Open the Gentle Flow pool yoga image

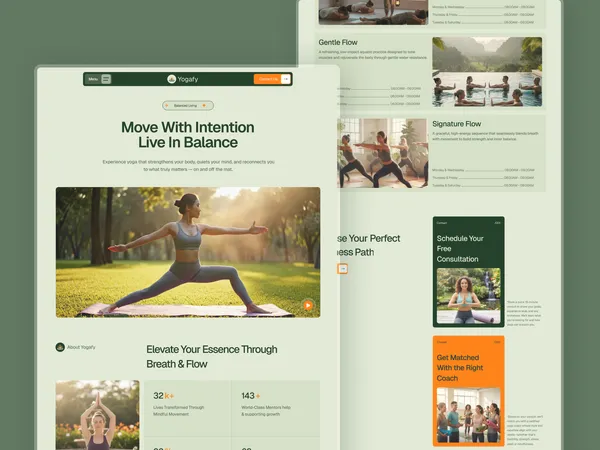[x=487, y=72]
